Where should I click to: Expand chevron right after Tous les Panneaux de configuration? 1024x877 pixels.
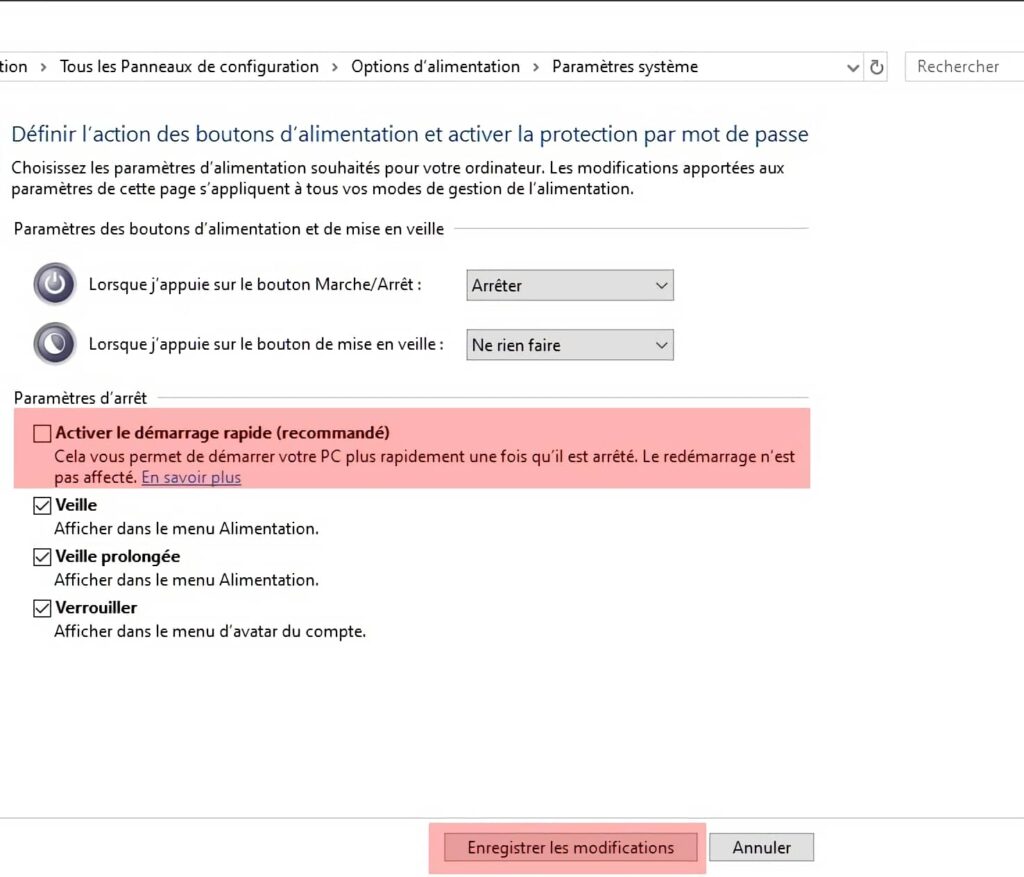tap(335, 67)
